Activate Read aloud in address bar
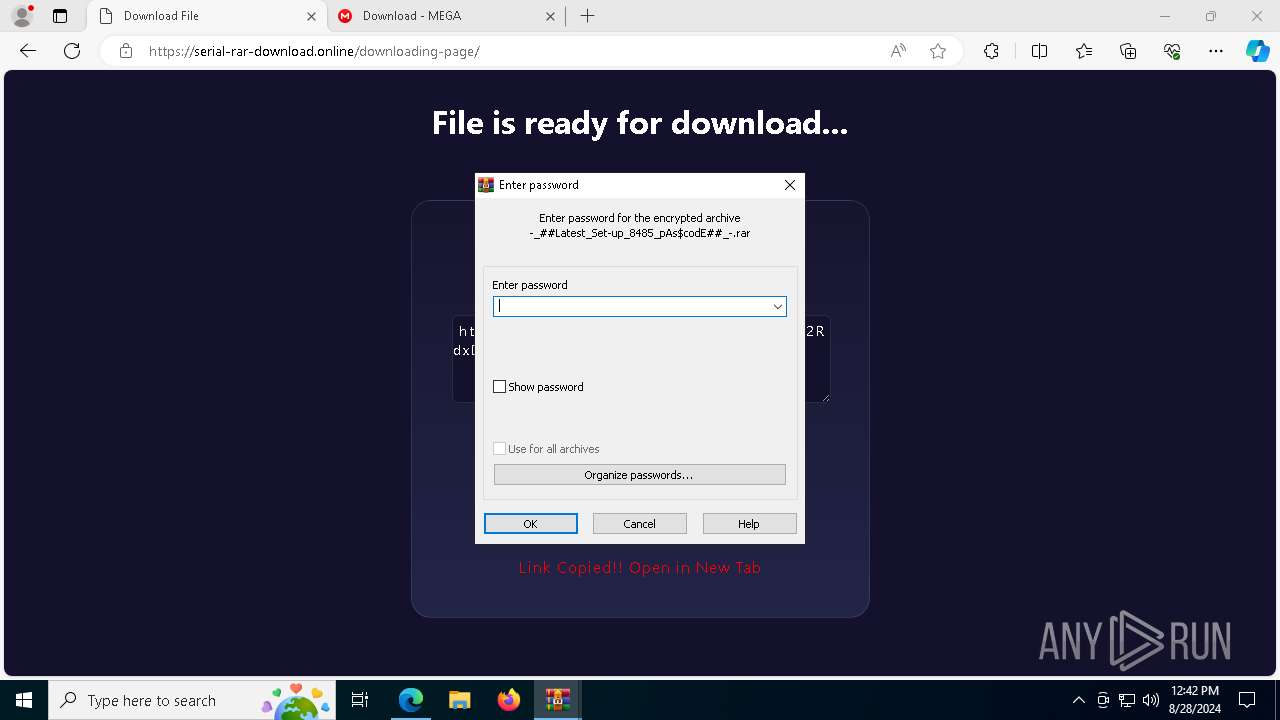This screenshot has width=1280, height=720. coord(898,51)
